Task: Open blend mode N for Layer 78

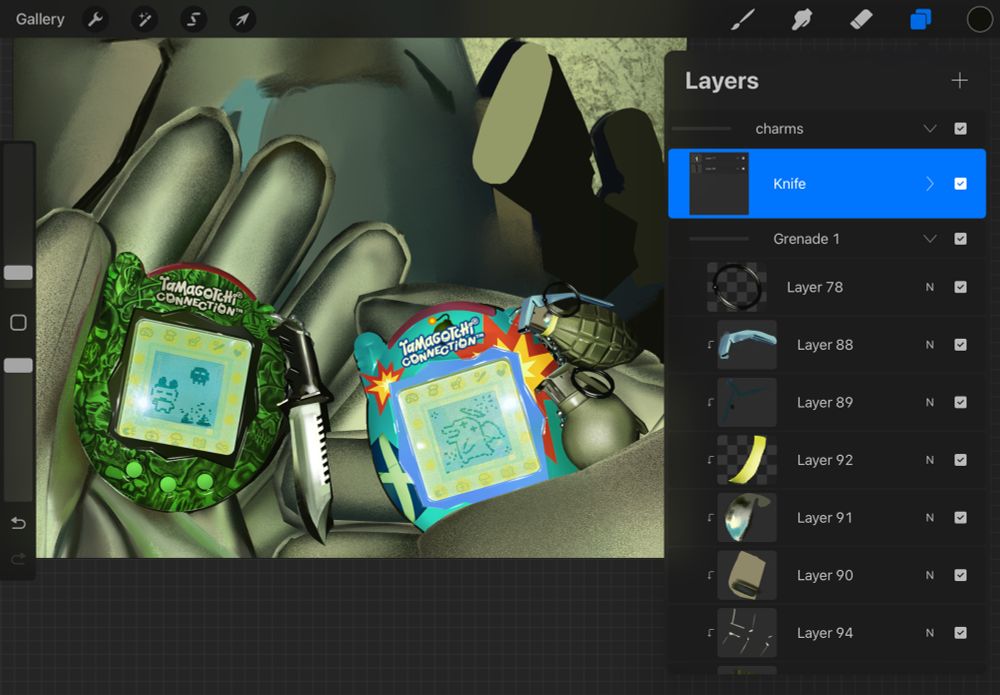Action: coord(930,288)
